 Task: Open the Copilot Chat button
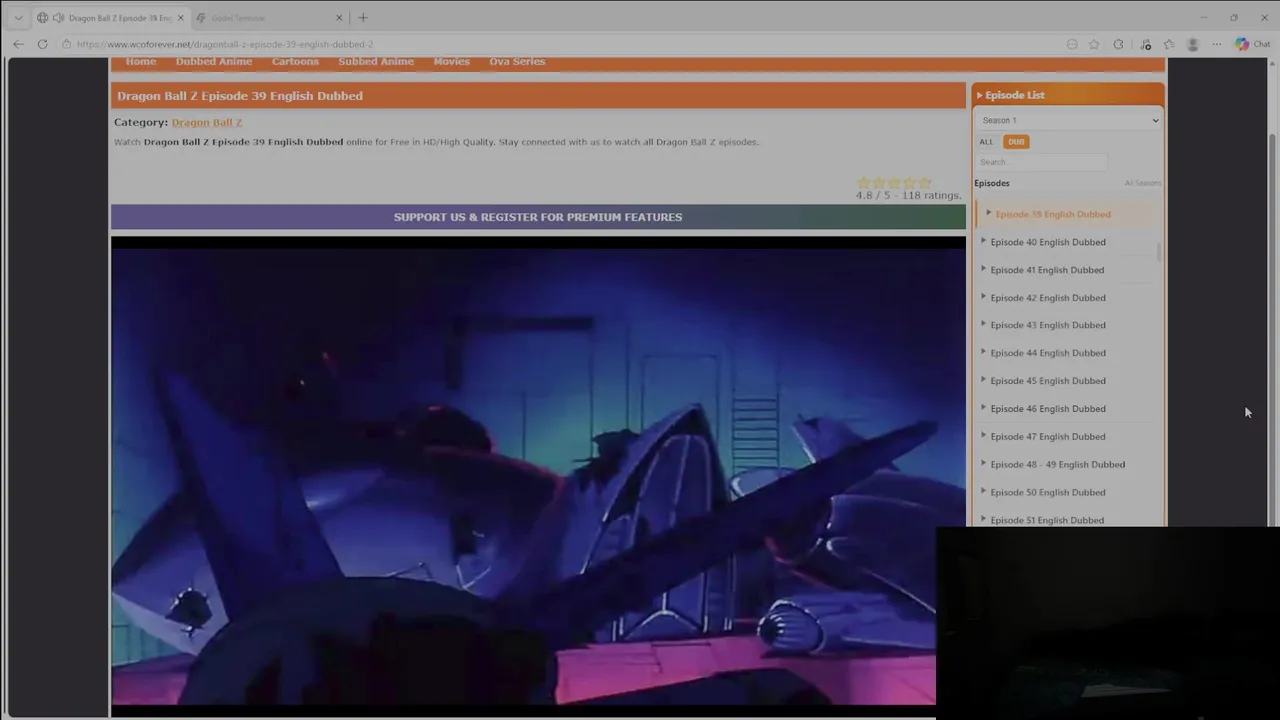coord(1252,44)
